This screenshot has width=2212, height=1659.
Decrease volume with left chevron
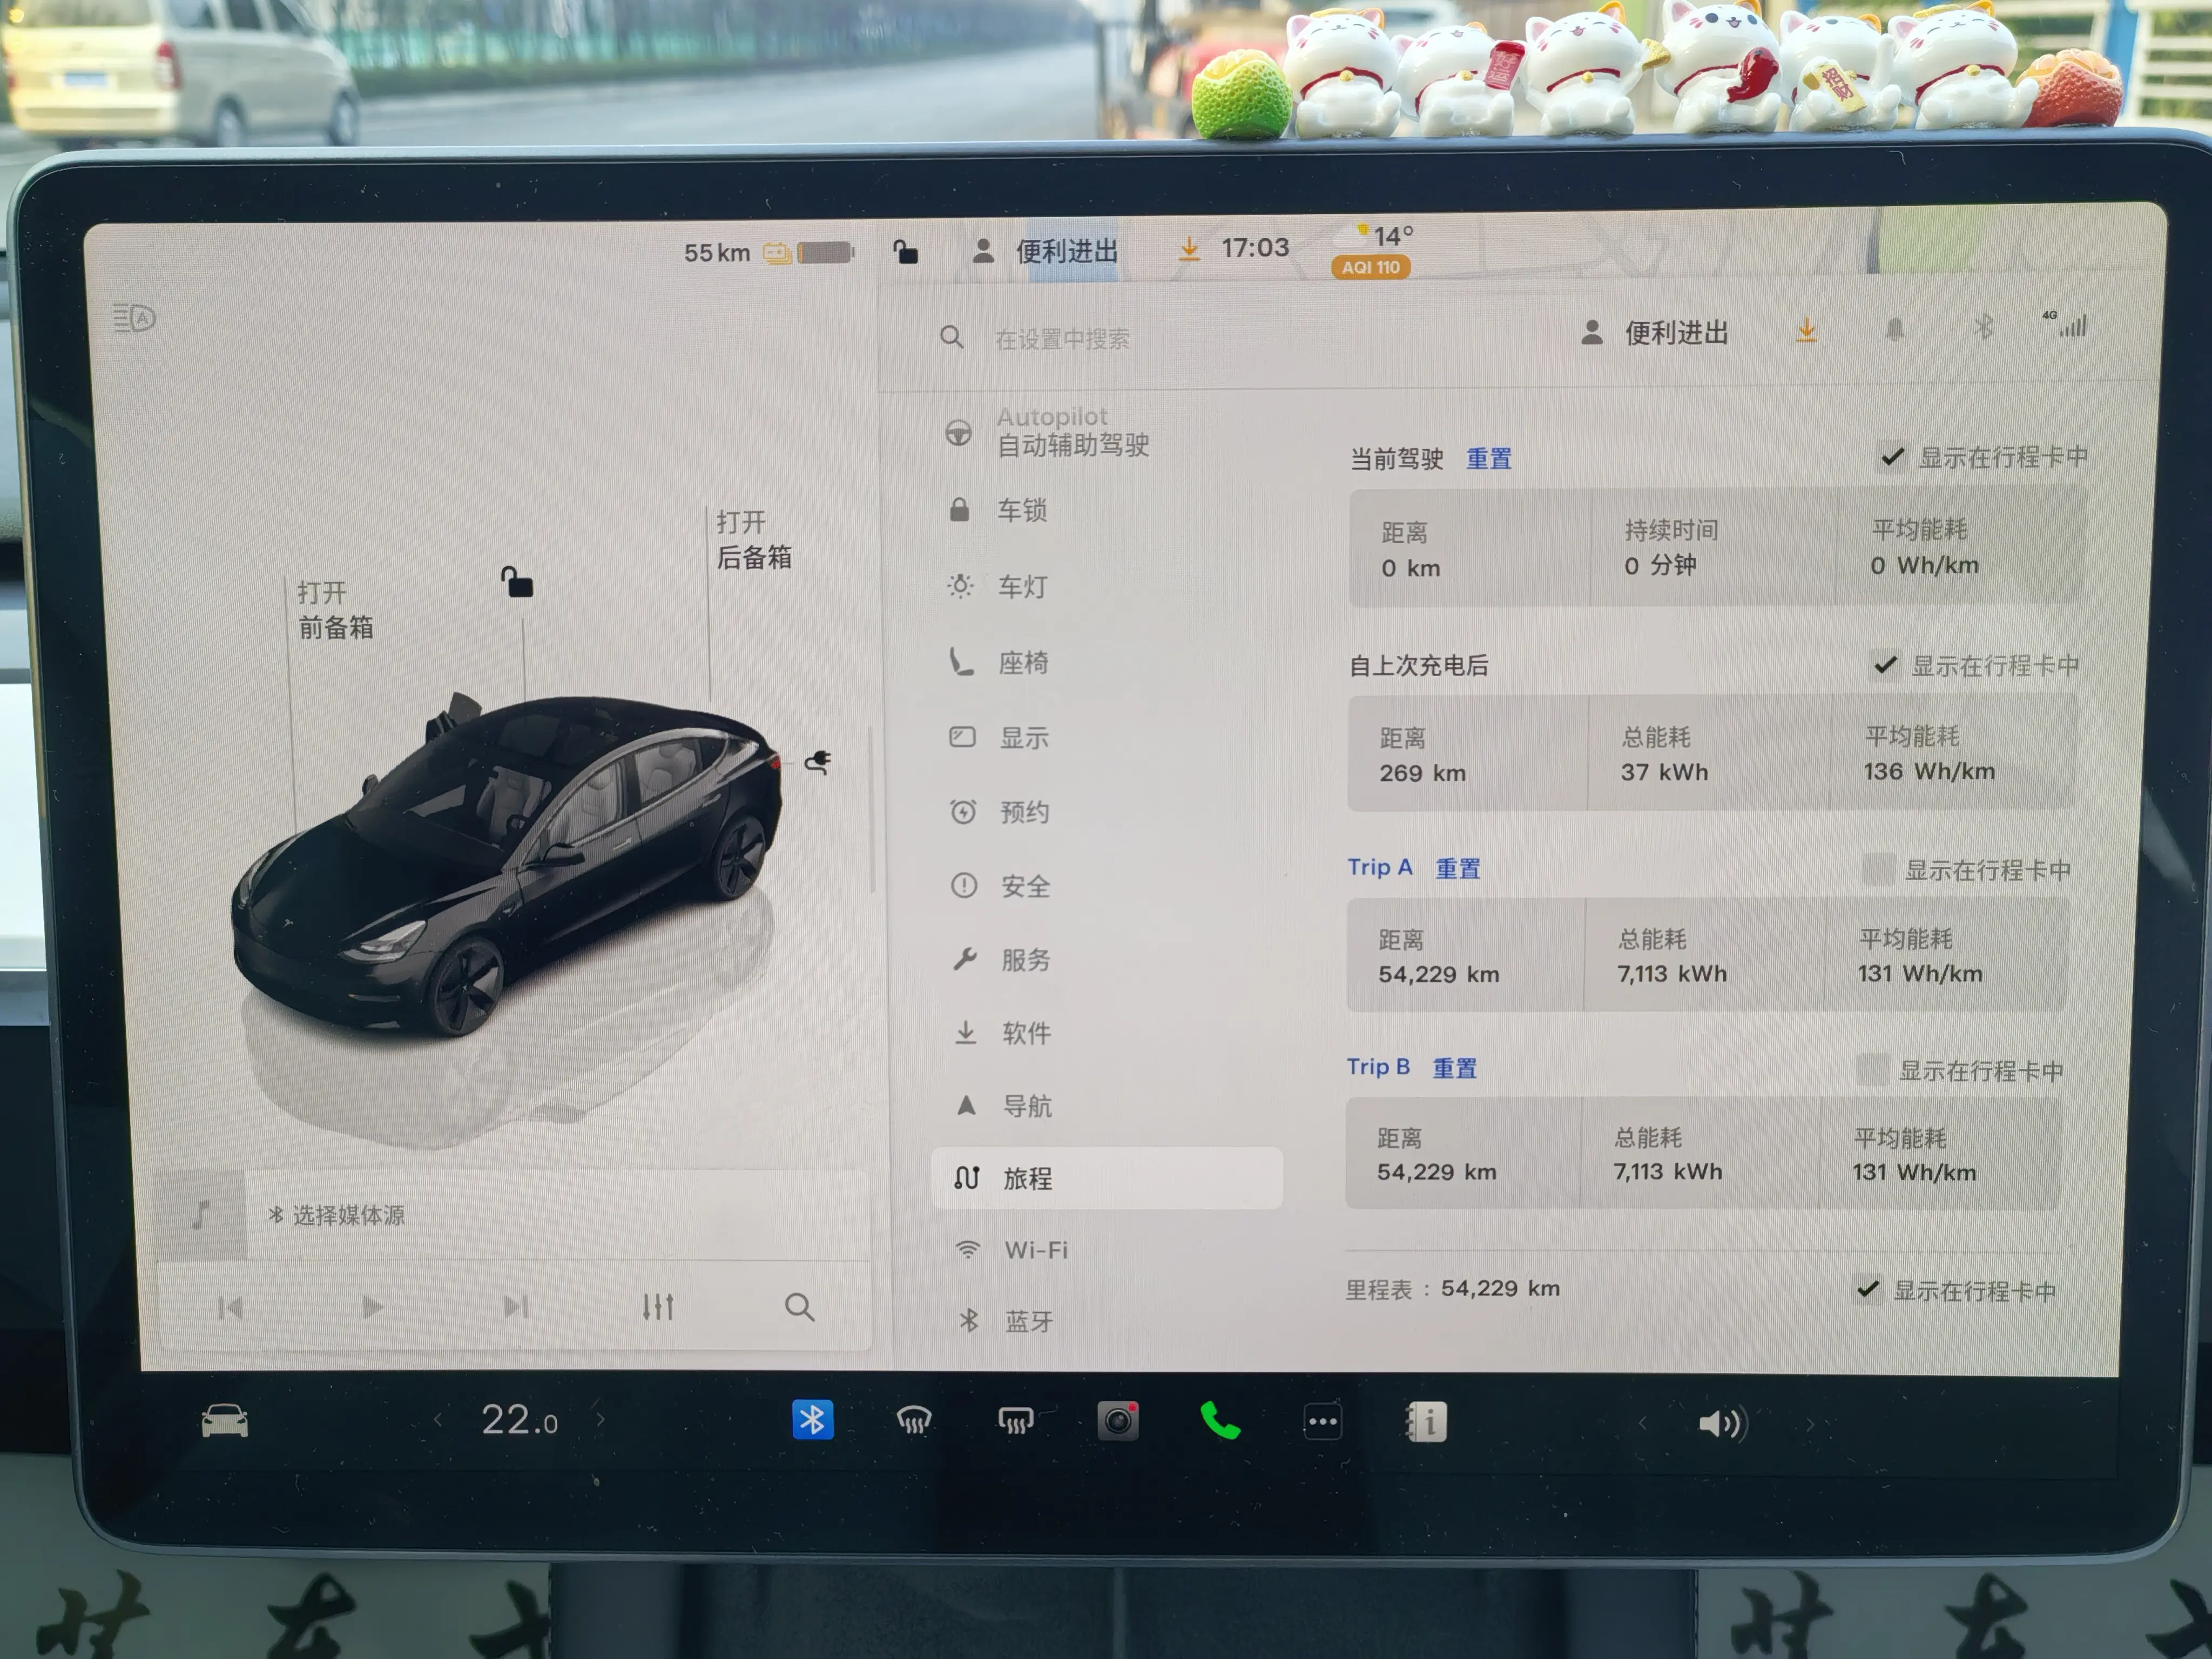(x=1642, y=1423)
